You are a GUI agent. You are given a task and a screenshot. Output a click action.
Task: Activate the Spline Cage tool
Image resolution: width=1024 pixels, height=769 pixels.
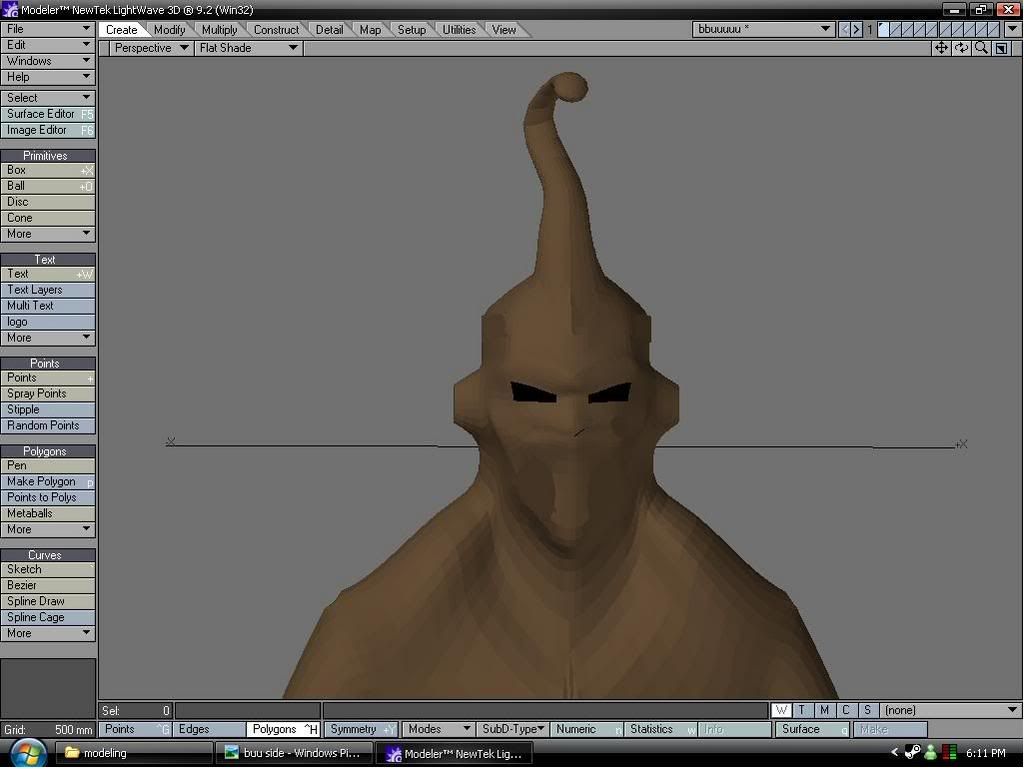coord(48,618)
